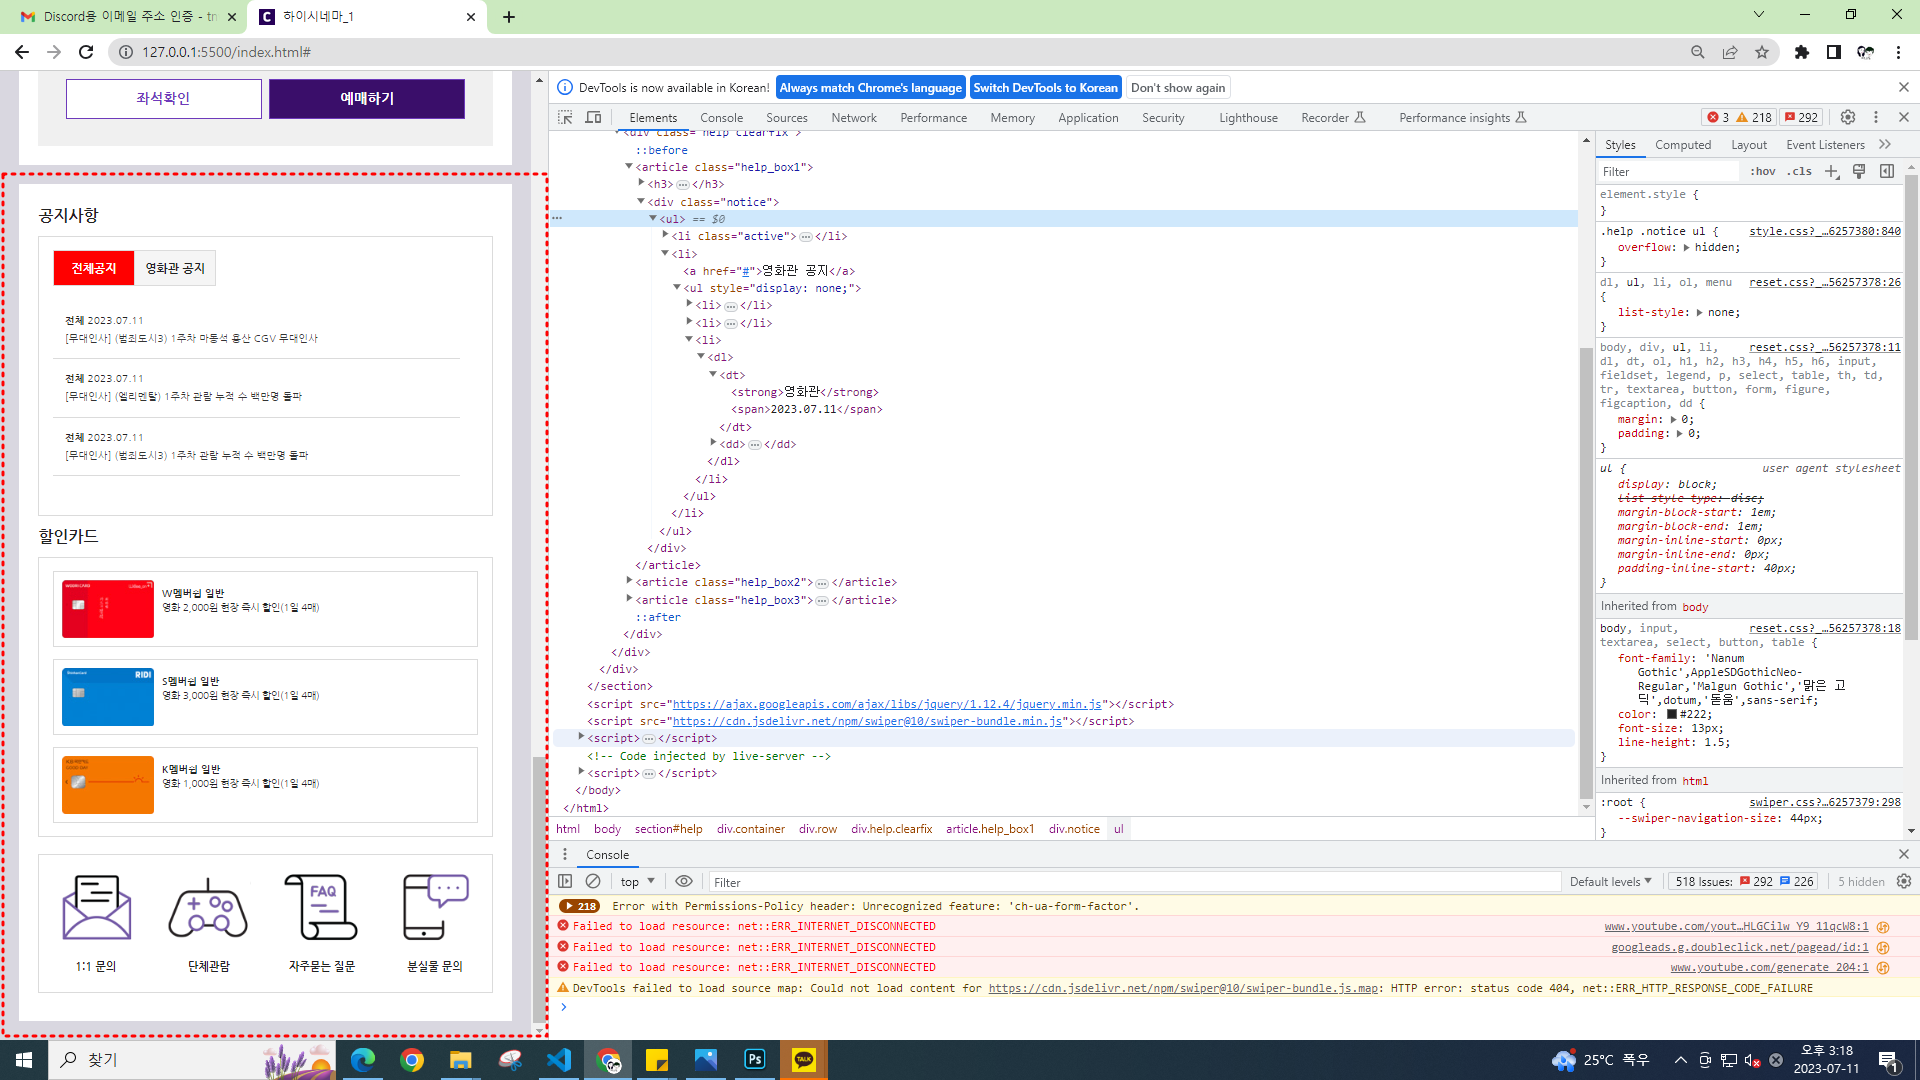
Task: Click the Switch DevTools to Korean button
Action: click(1045, 87)
